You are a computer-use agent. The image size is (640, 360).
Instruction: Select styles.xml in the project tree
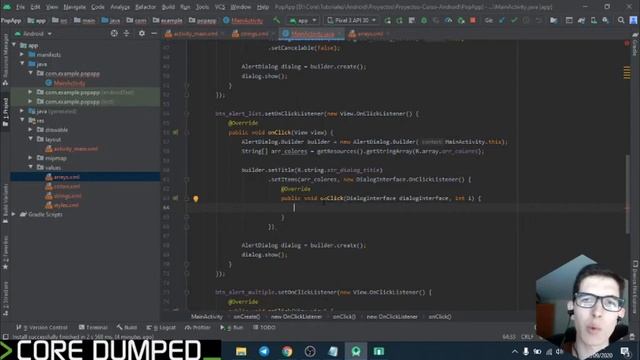coord(66,205)
